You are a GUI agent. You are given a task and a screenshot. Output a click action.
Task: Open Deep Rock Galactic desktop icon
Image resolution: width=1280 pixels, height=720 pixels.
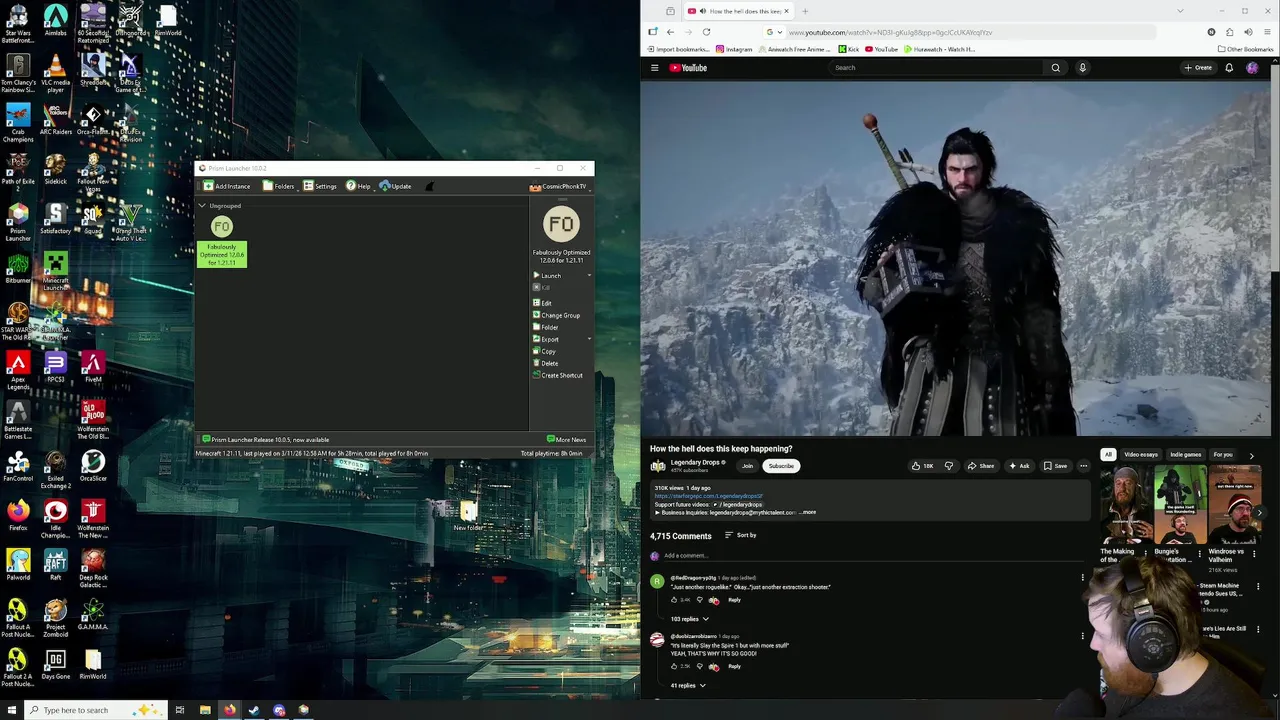[x=93, y=568]
